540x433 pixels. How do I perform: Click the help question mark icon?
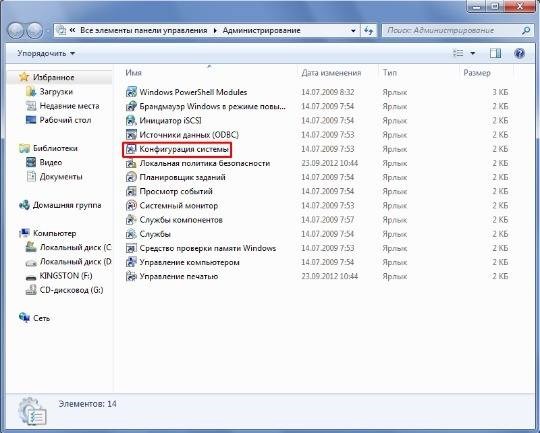519,53
